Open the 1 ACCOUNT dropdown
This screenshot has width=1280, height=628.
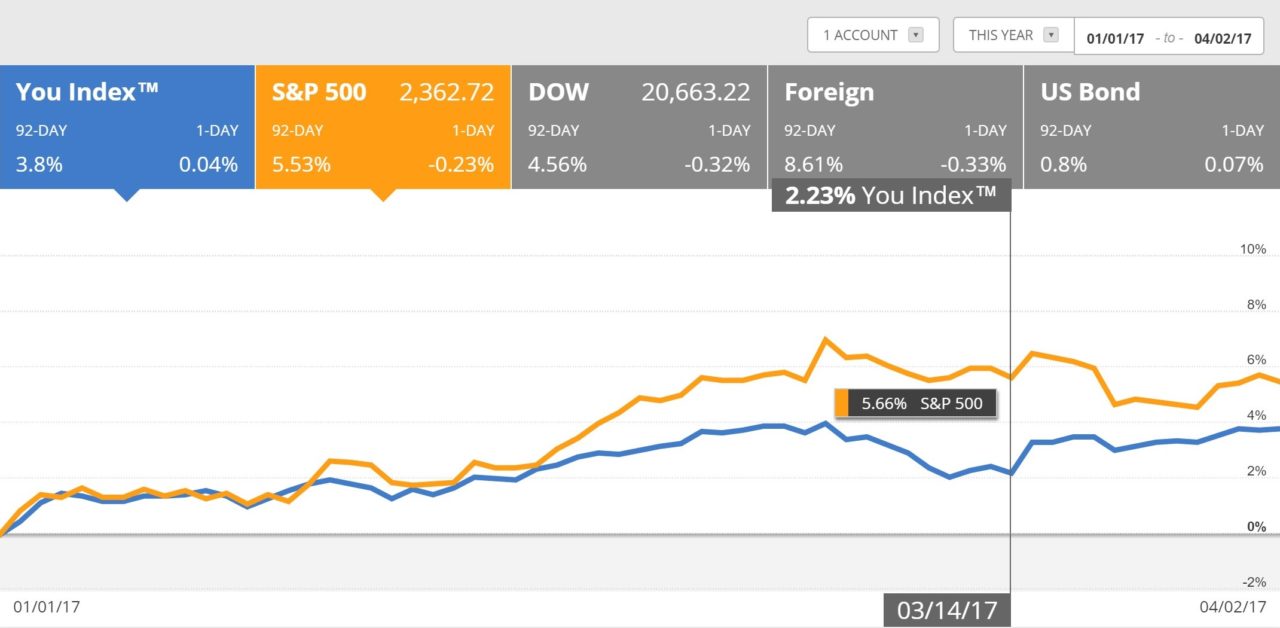pos(872,35)
